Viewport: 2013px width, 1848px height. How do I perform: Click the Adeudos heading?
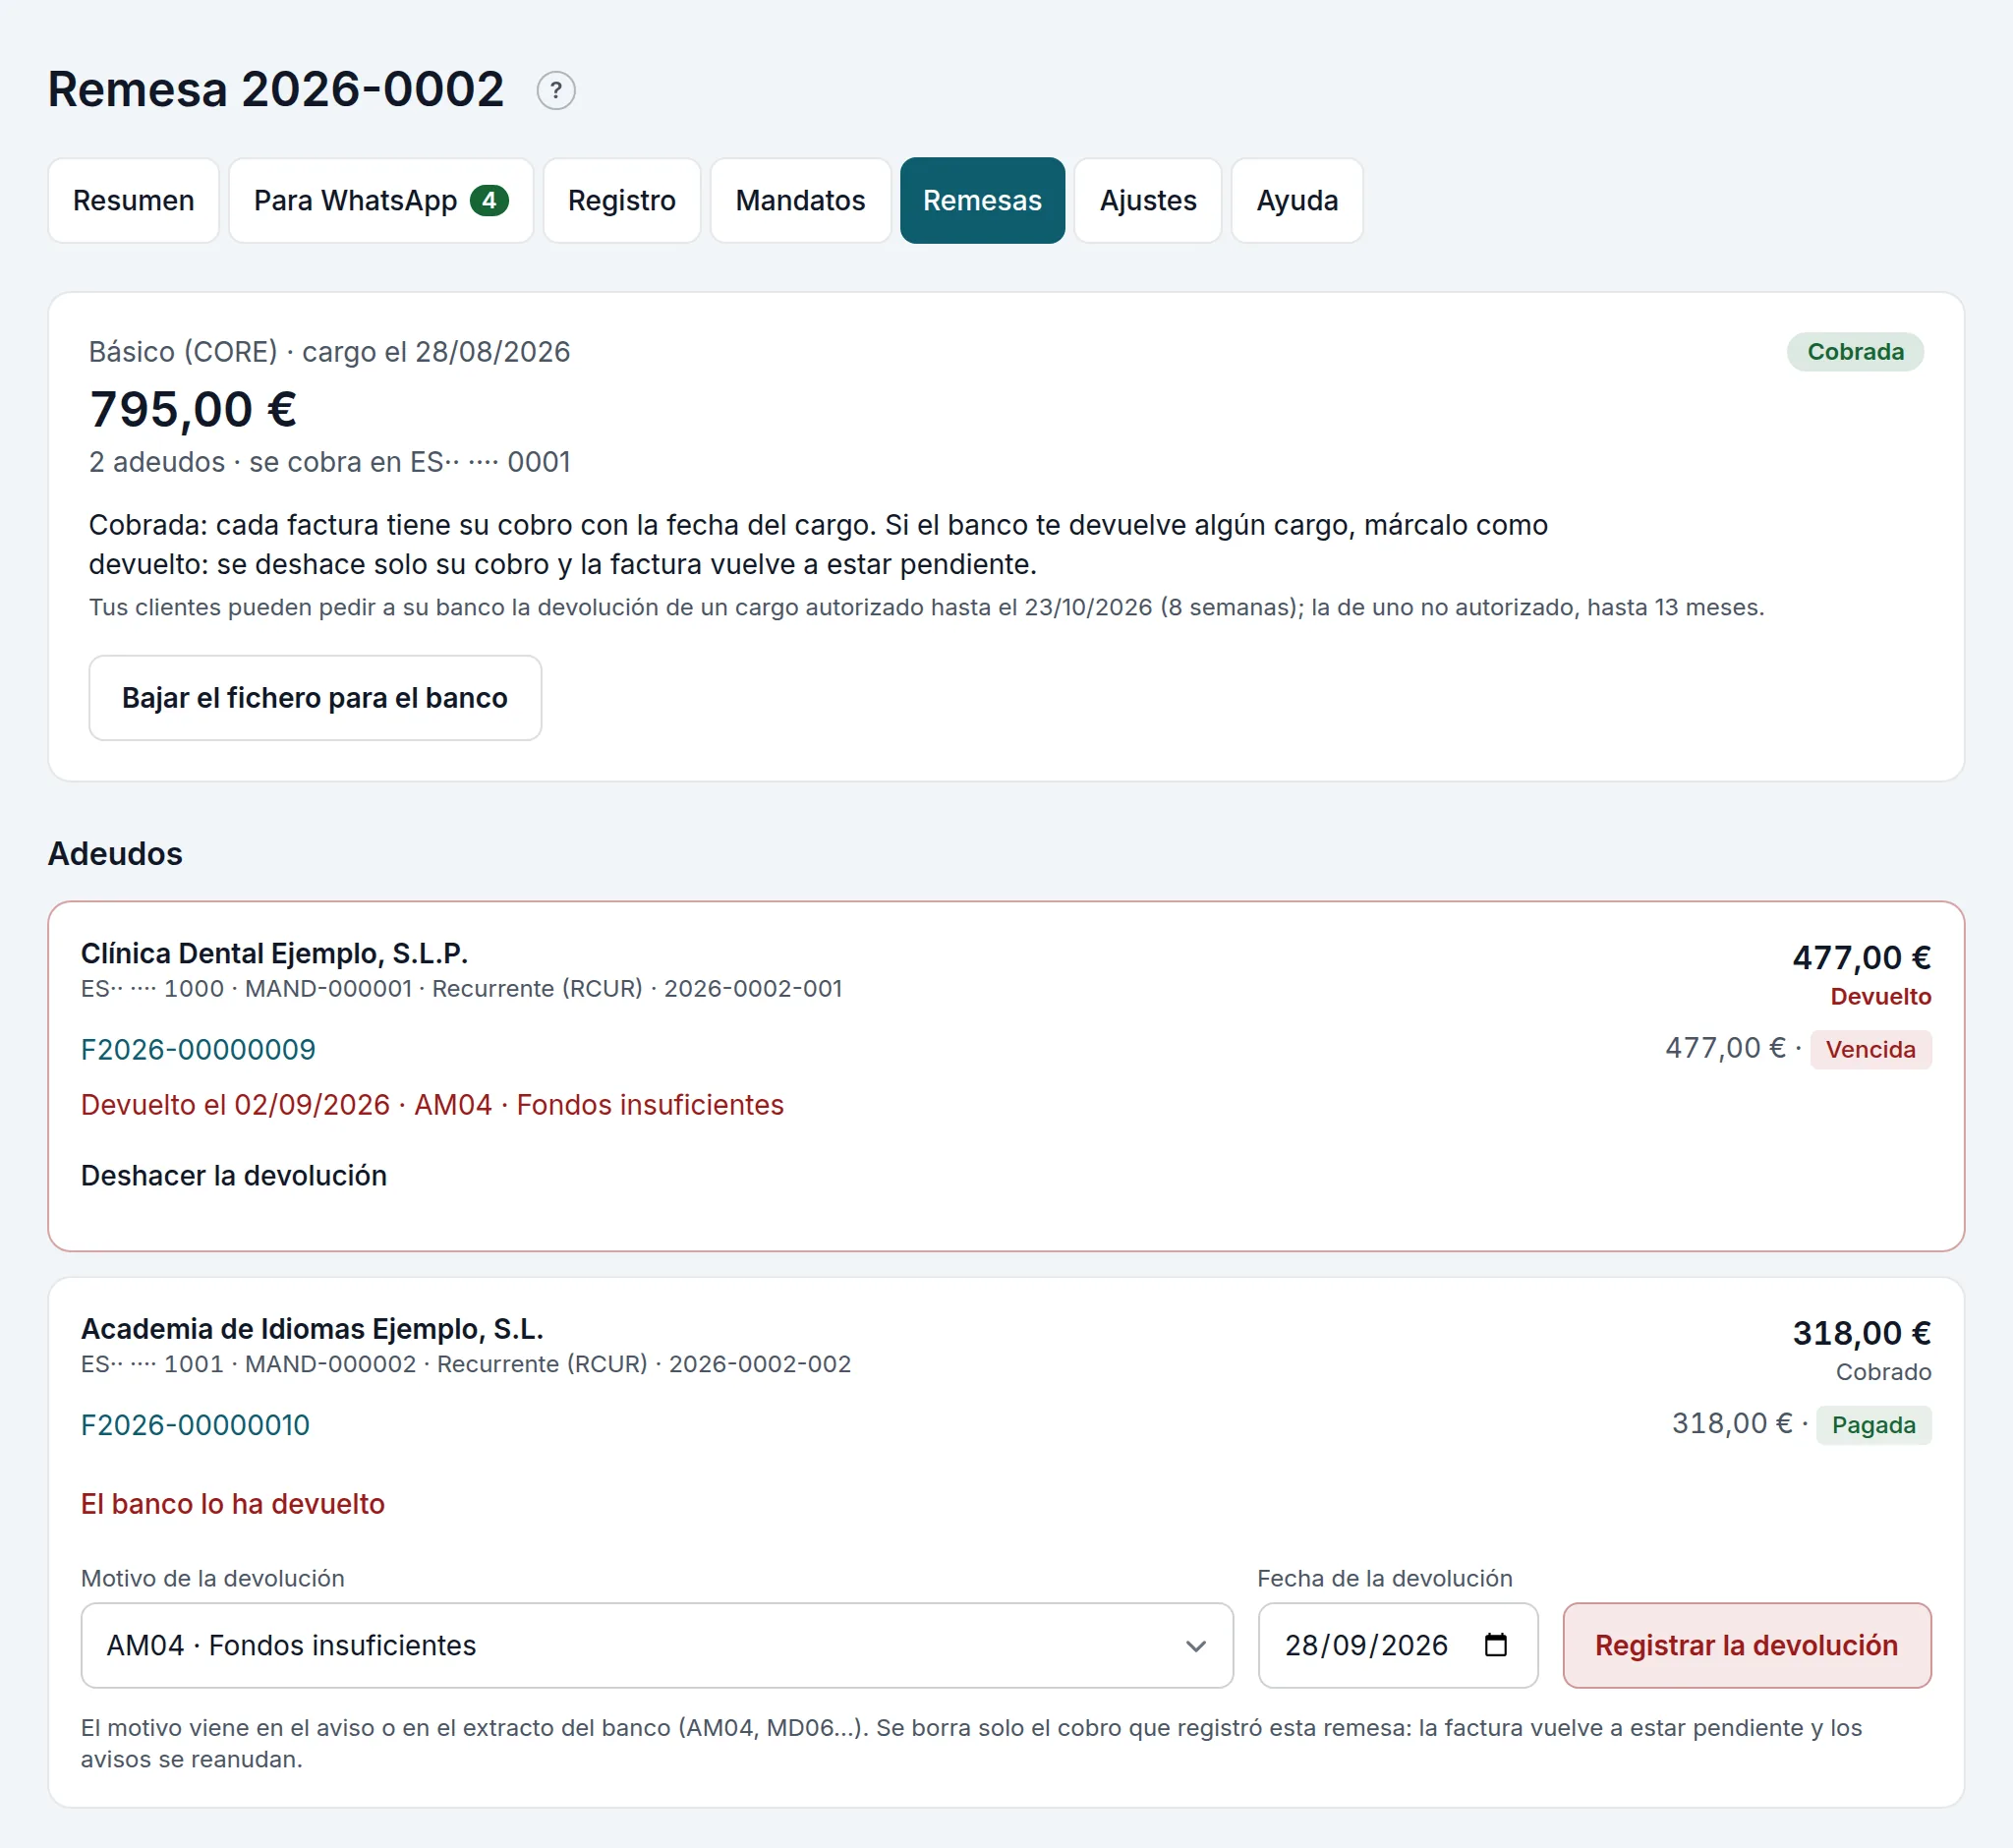point(115,854)
